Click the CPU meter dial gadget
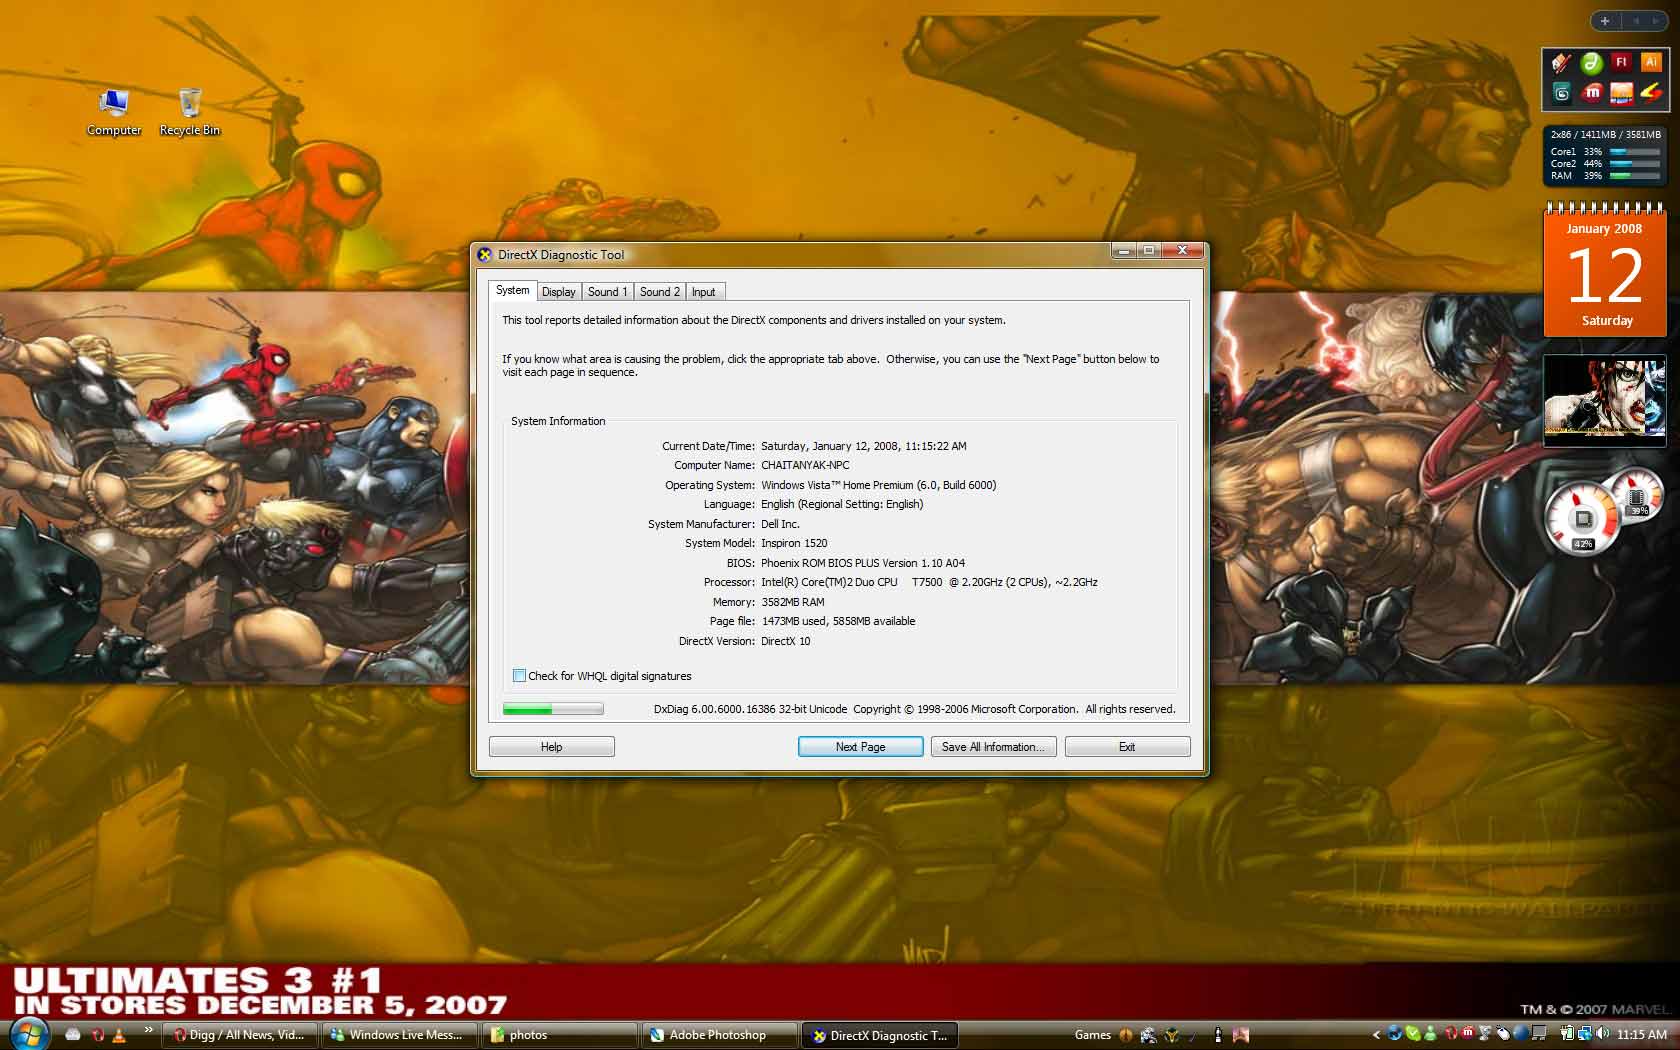1680x1050 pixels. click(1583, 518)
